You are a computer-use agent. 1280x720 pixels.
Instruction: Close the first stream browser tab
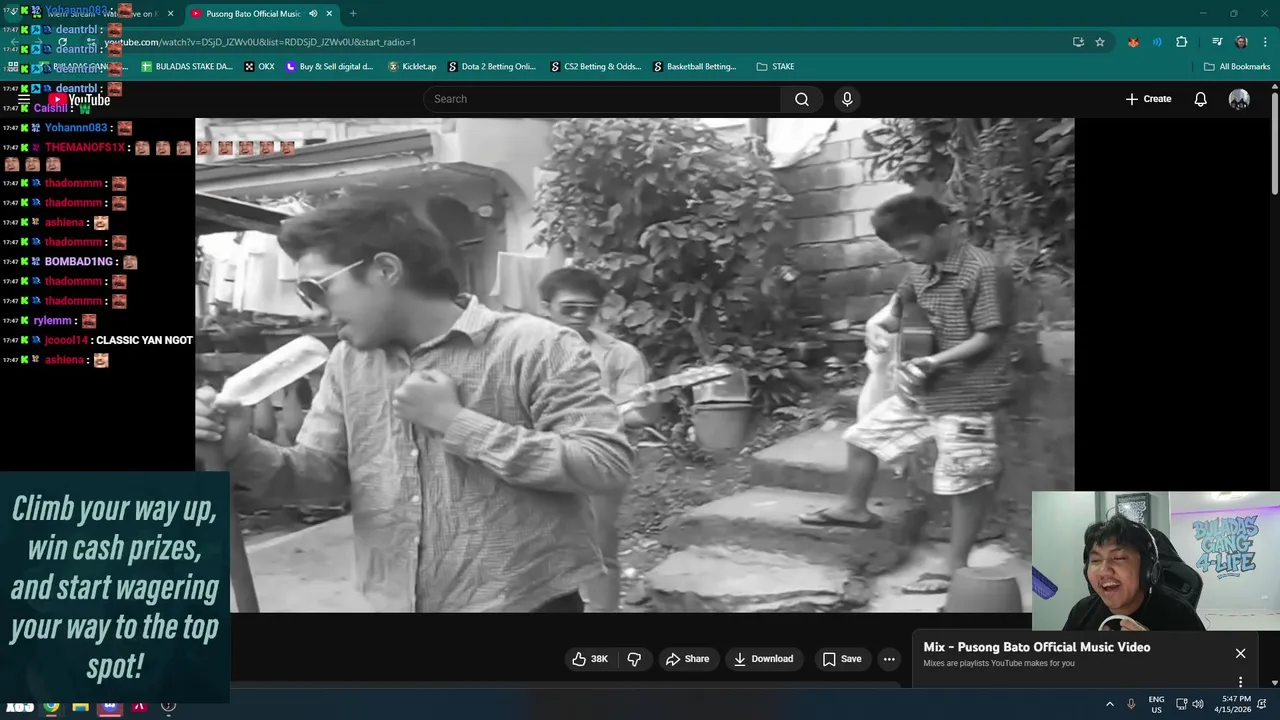tap(170, 14)
